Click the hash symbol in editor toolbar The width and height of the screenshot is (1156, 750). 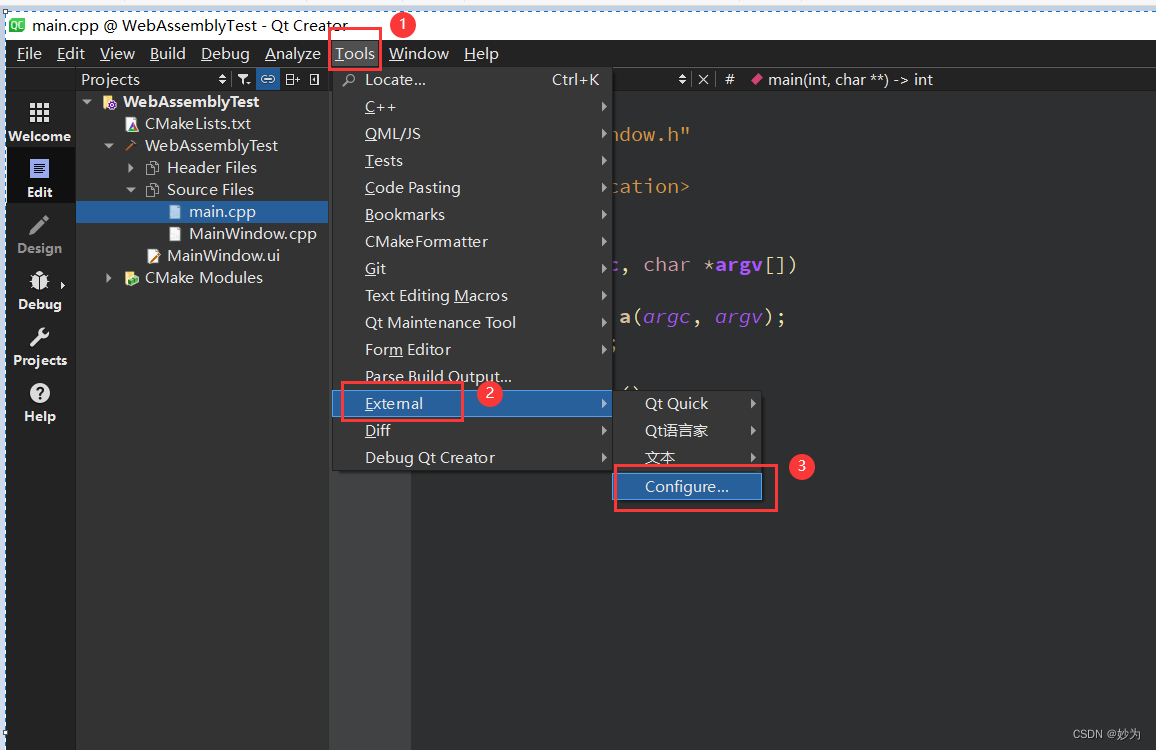coord(729,79)
